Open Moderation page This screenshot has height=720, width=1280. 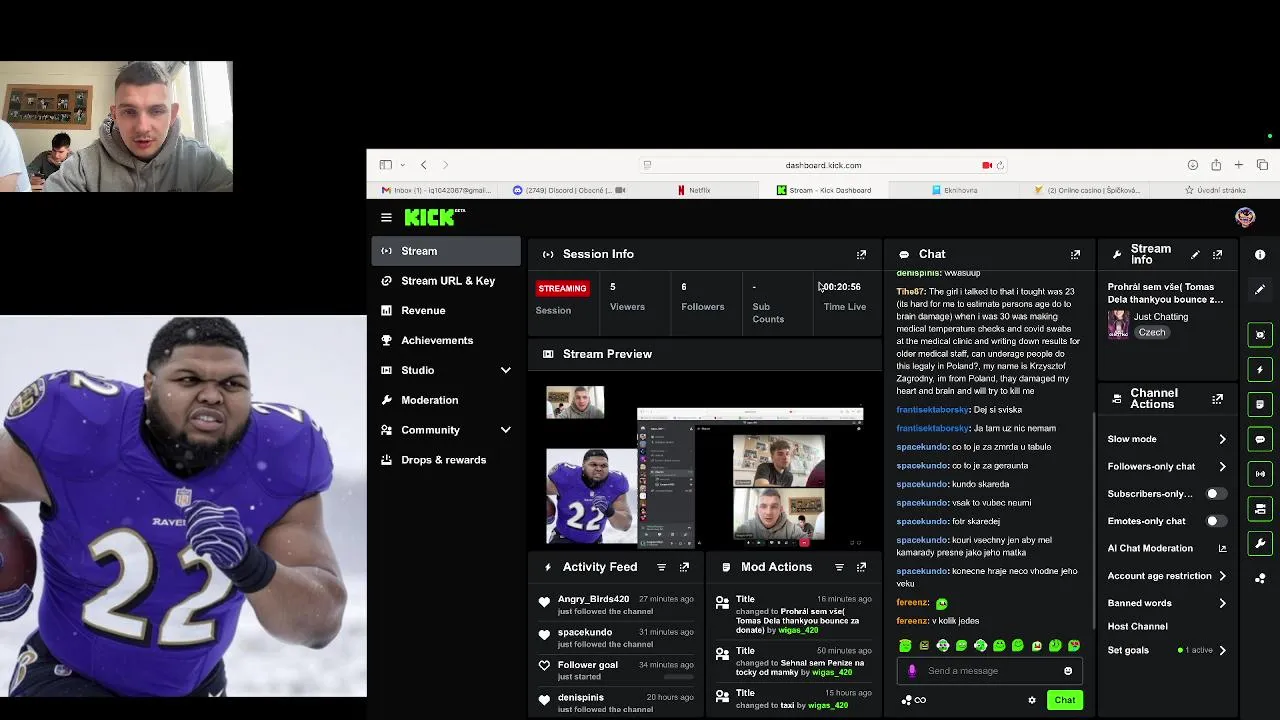(x=446, y=400)
